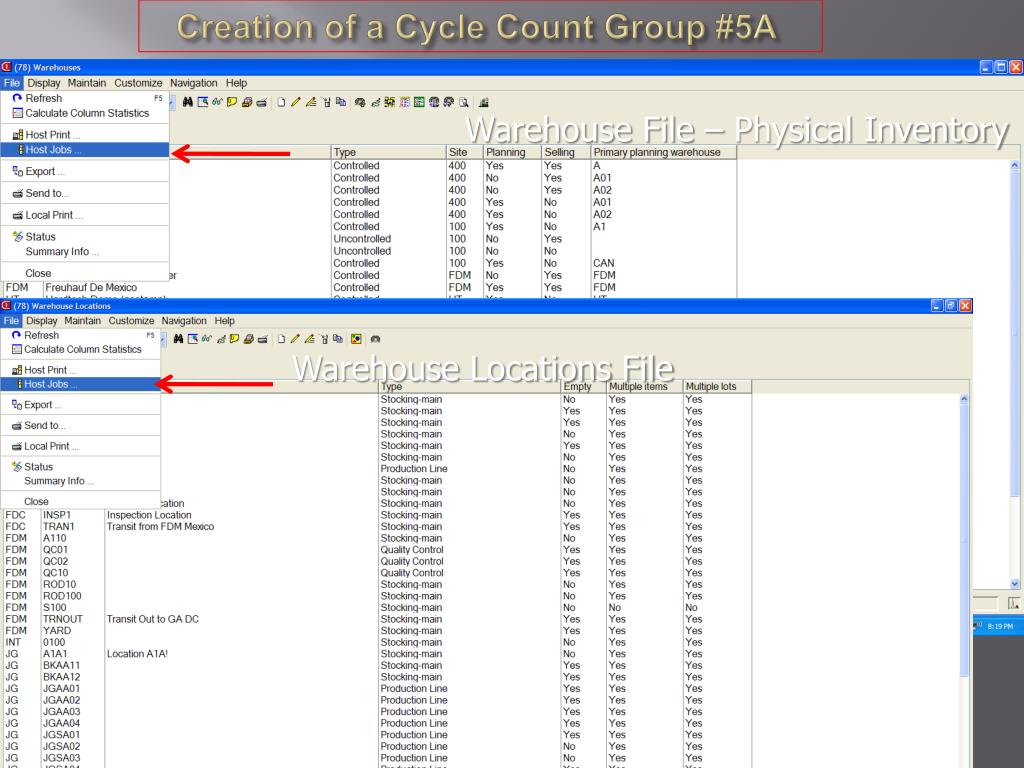The image size is (1024, 768).
Task: Click blank page Create icon in Warehouses toolbar
Action: pyautogui.click(x=281, y=102)
